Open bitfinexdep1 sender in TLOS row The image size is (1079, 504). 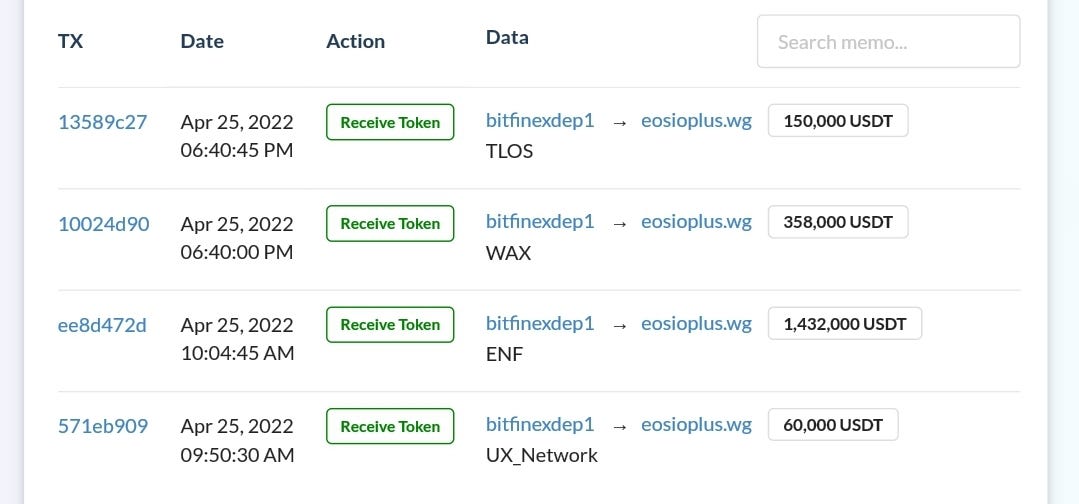tap(540, 120)
